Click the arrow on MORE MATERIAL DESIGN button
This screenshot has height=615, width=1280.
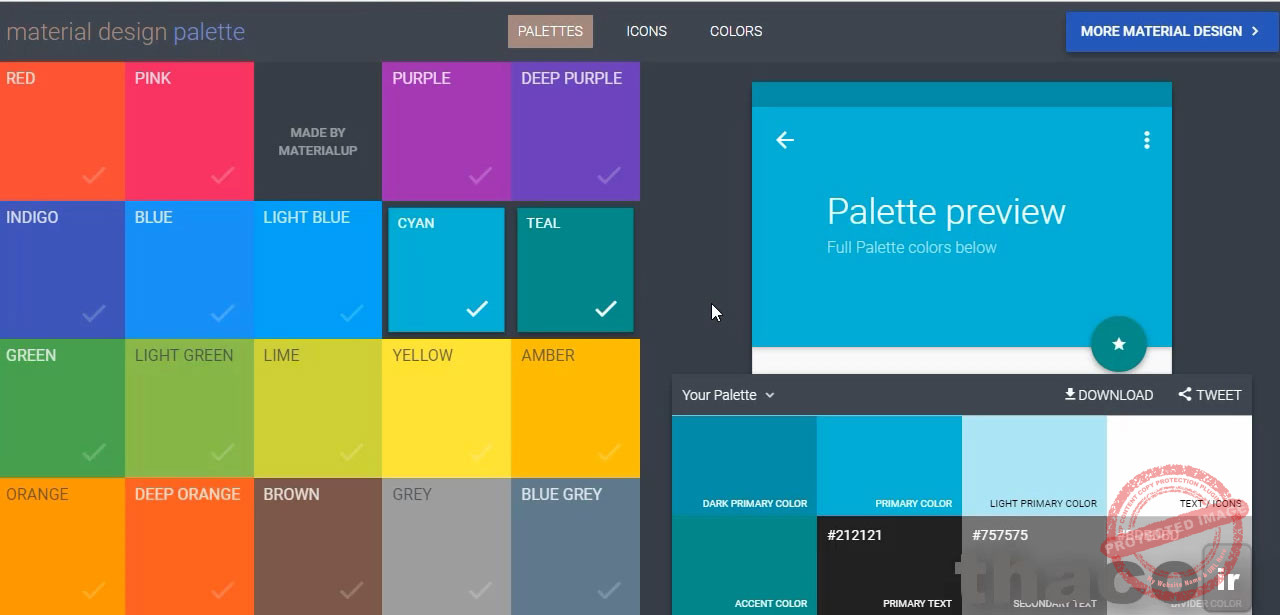click(x=1254, y=31)
